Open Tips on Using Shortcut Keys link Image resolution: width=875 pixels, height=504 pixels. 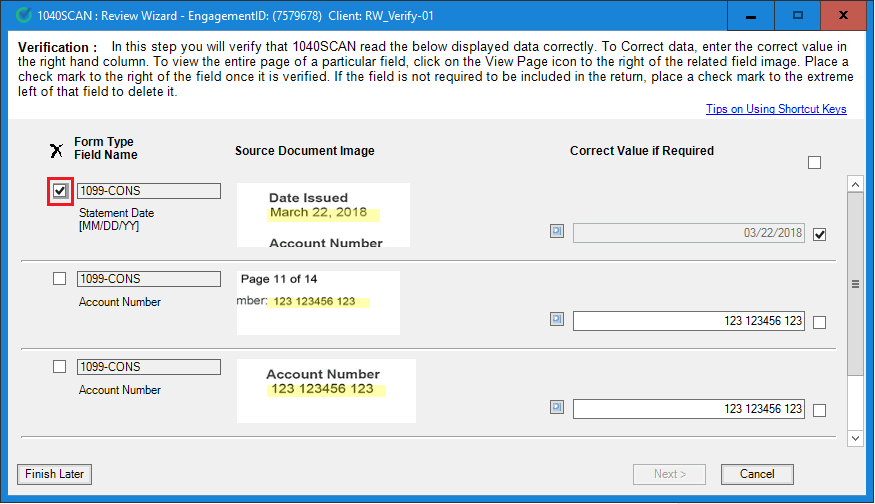click(776, 109)
